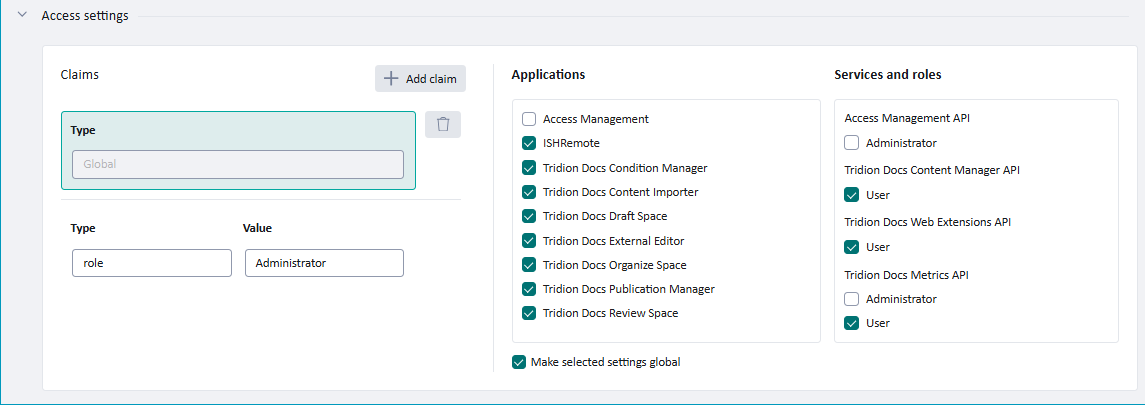
Task: Uncheck Tridion Docs Draft Space
Action: [529, 216]
